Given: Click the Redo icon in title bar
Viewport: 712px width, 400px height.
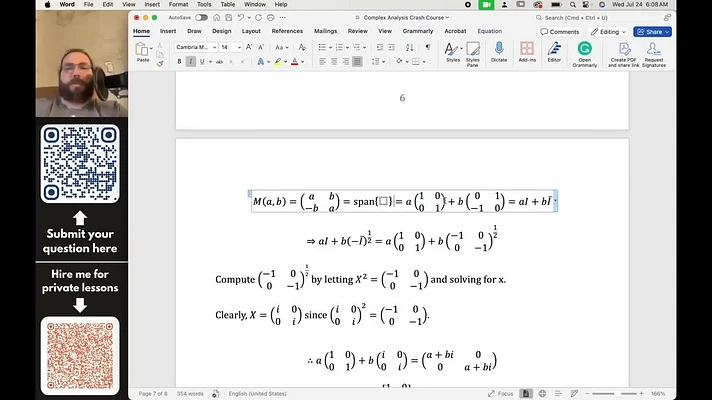Looking at the screenshot, I should [x=258, y=18].
